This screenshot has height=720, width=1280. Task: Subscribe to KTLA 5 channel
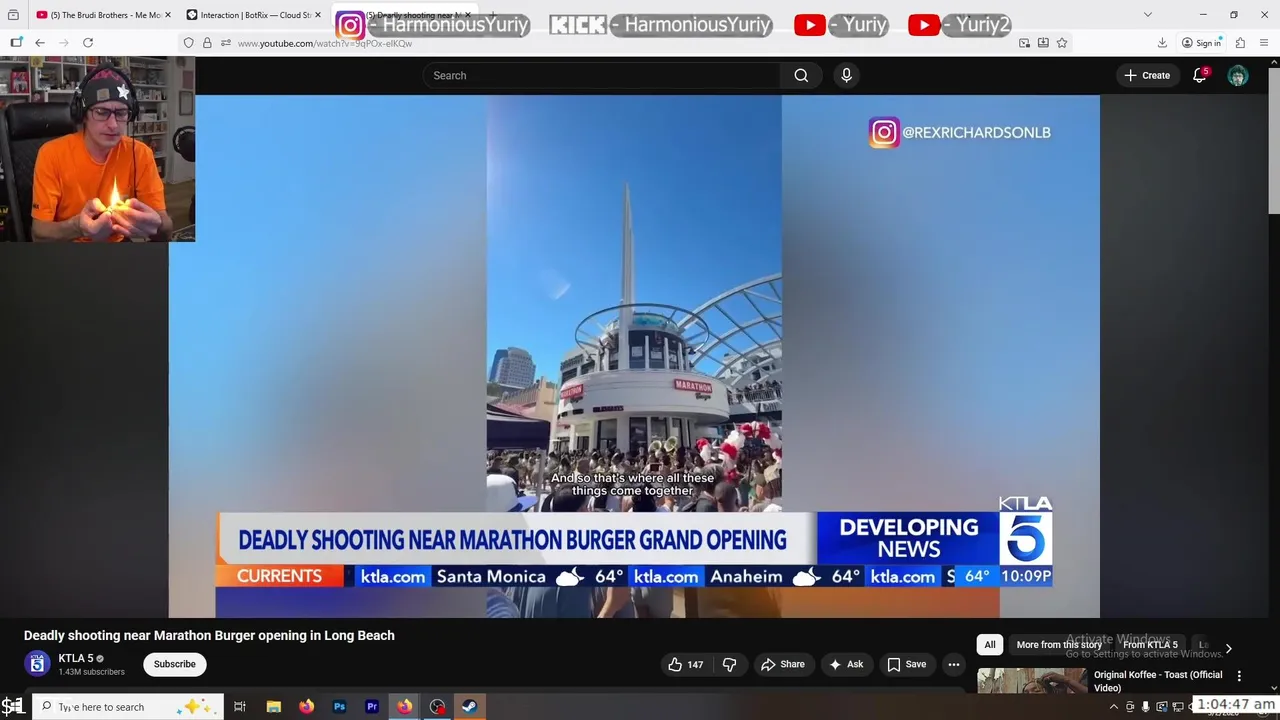click(174, 664)
